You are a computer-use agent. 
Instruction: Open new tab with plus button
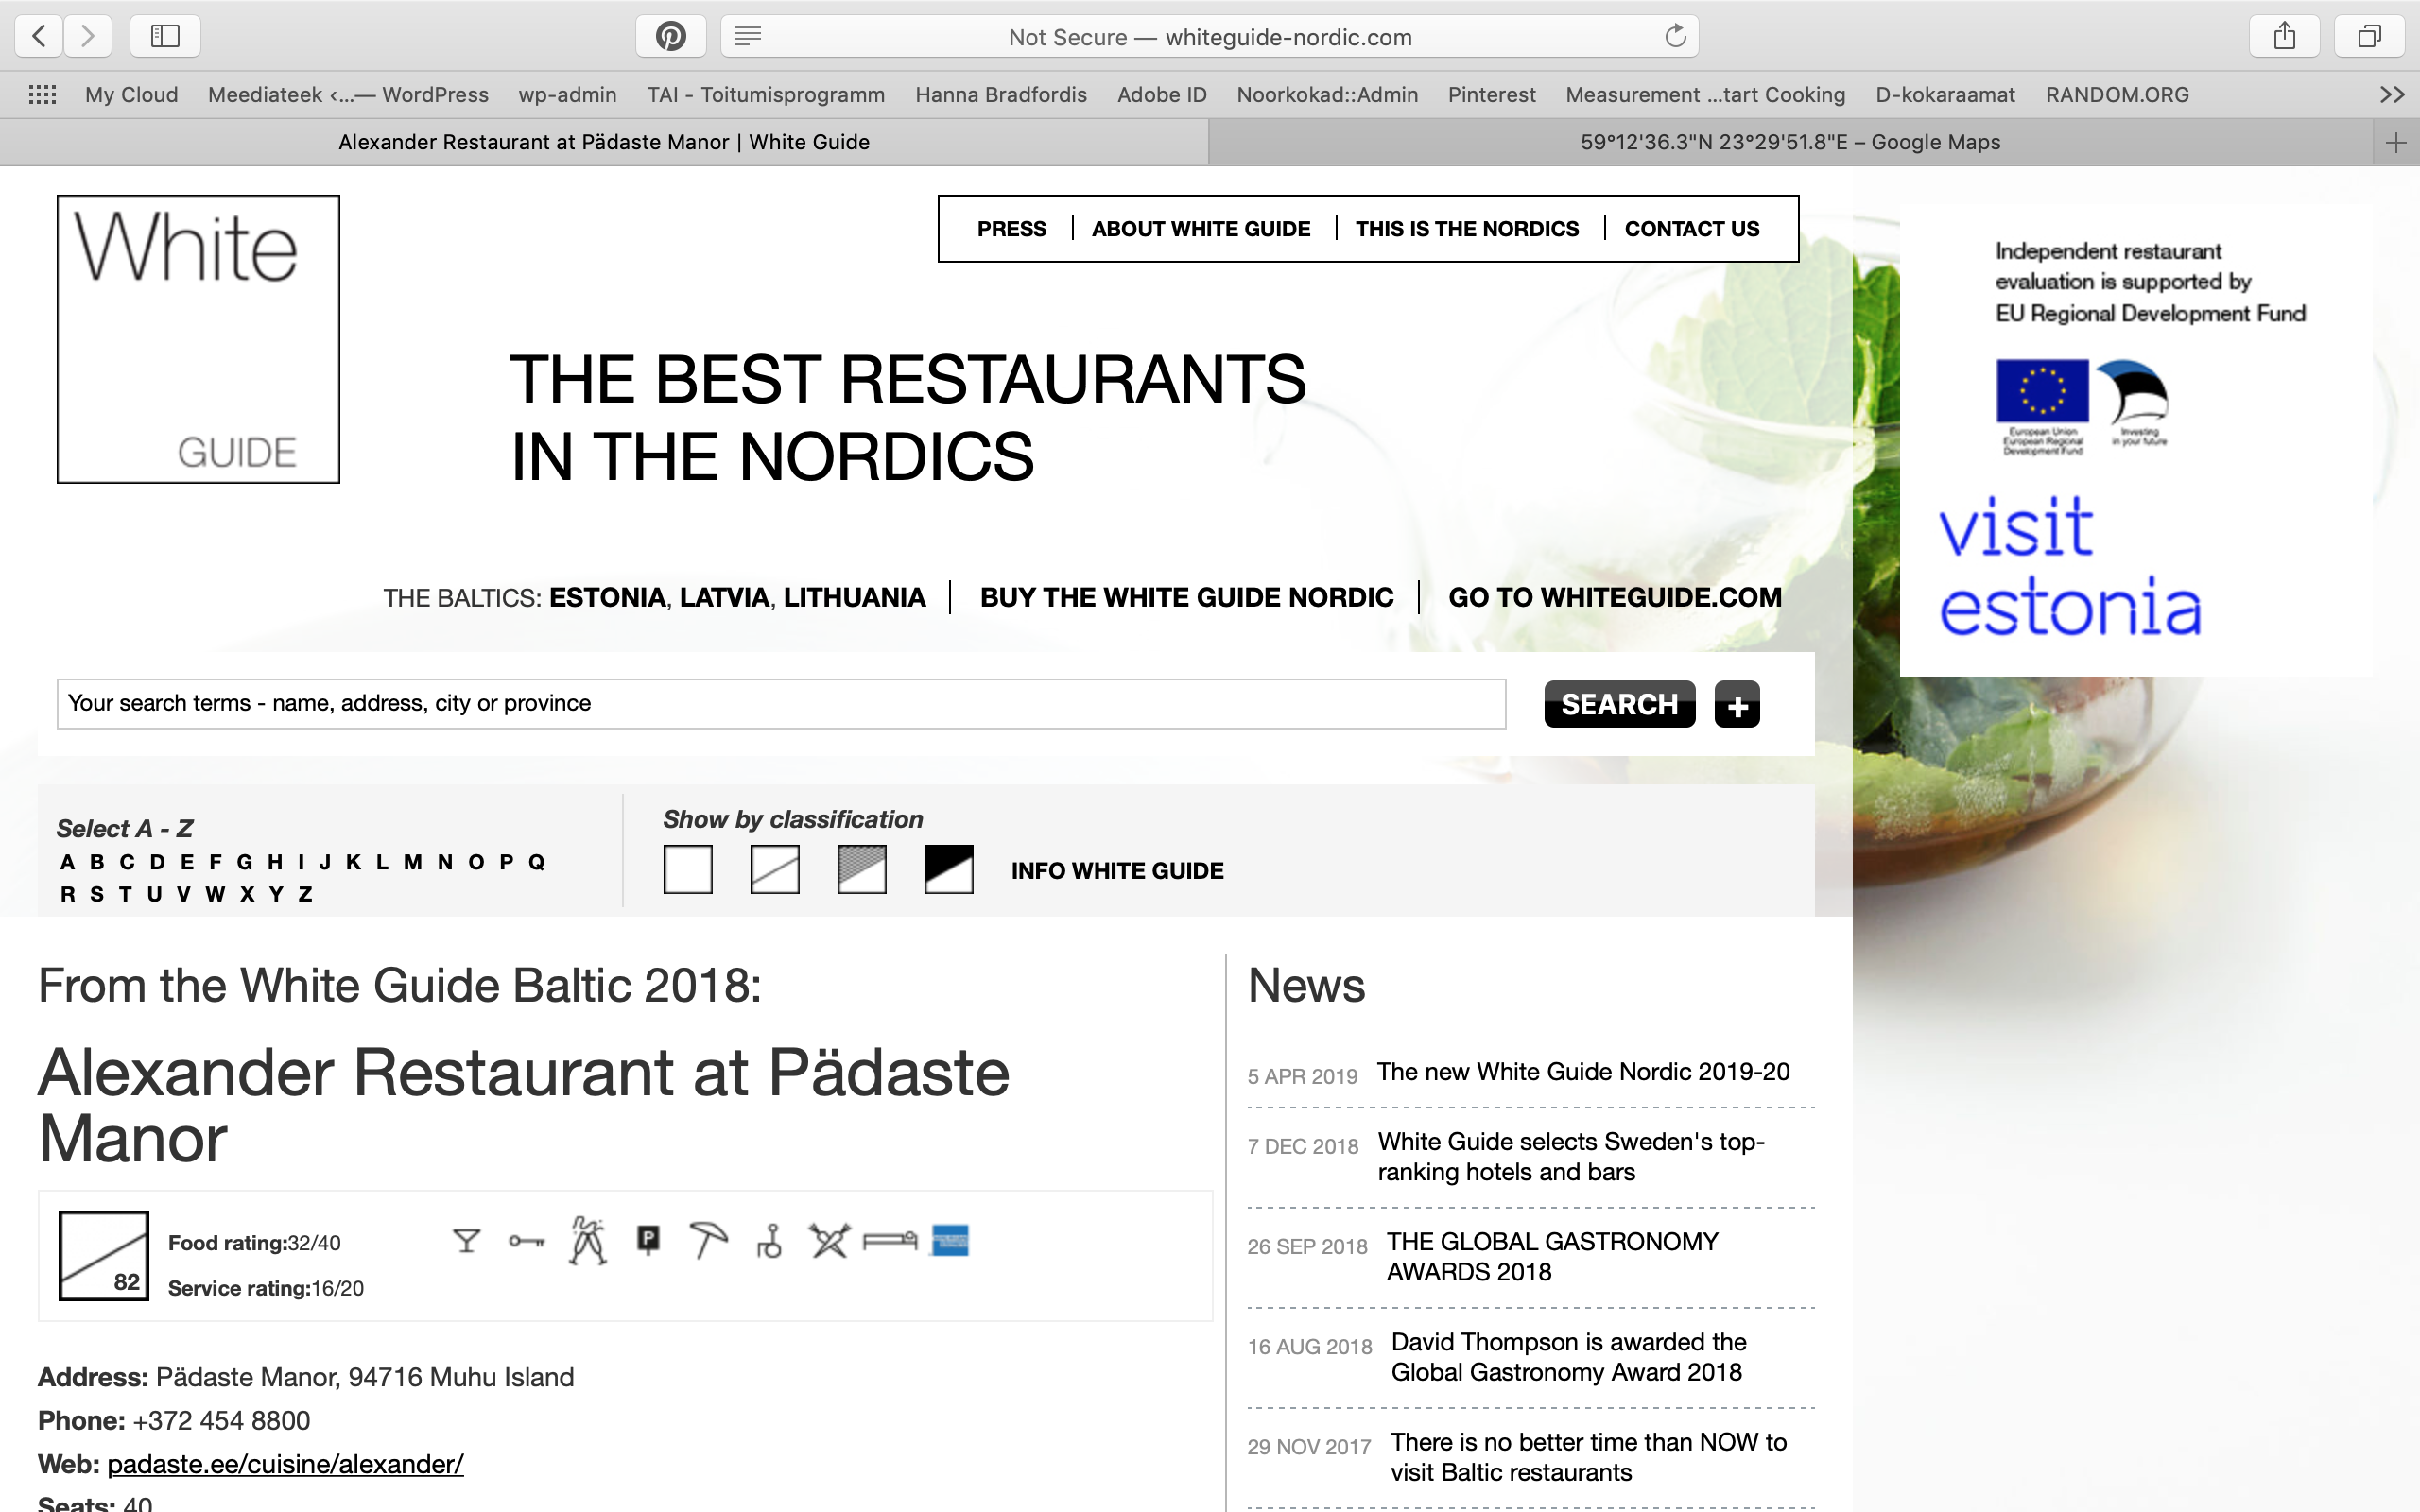click(2395, 143)
